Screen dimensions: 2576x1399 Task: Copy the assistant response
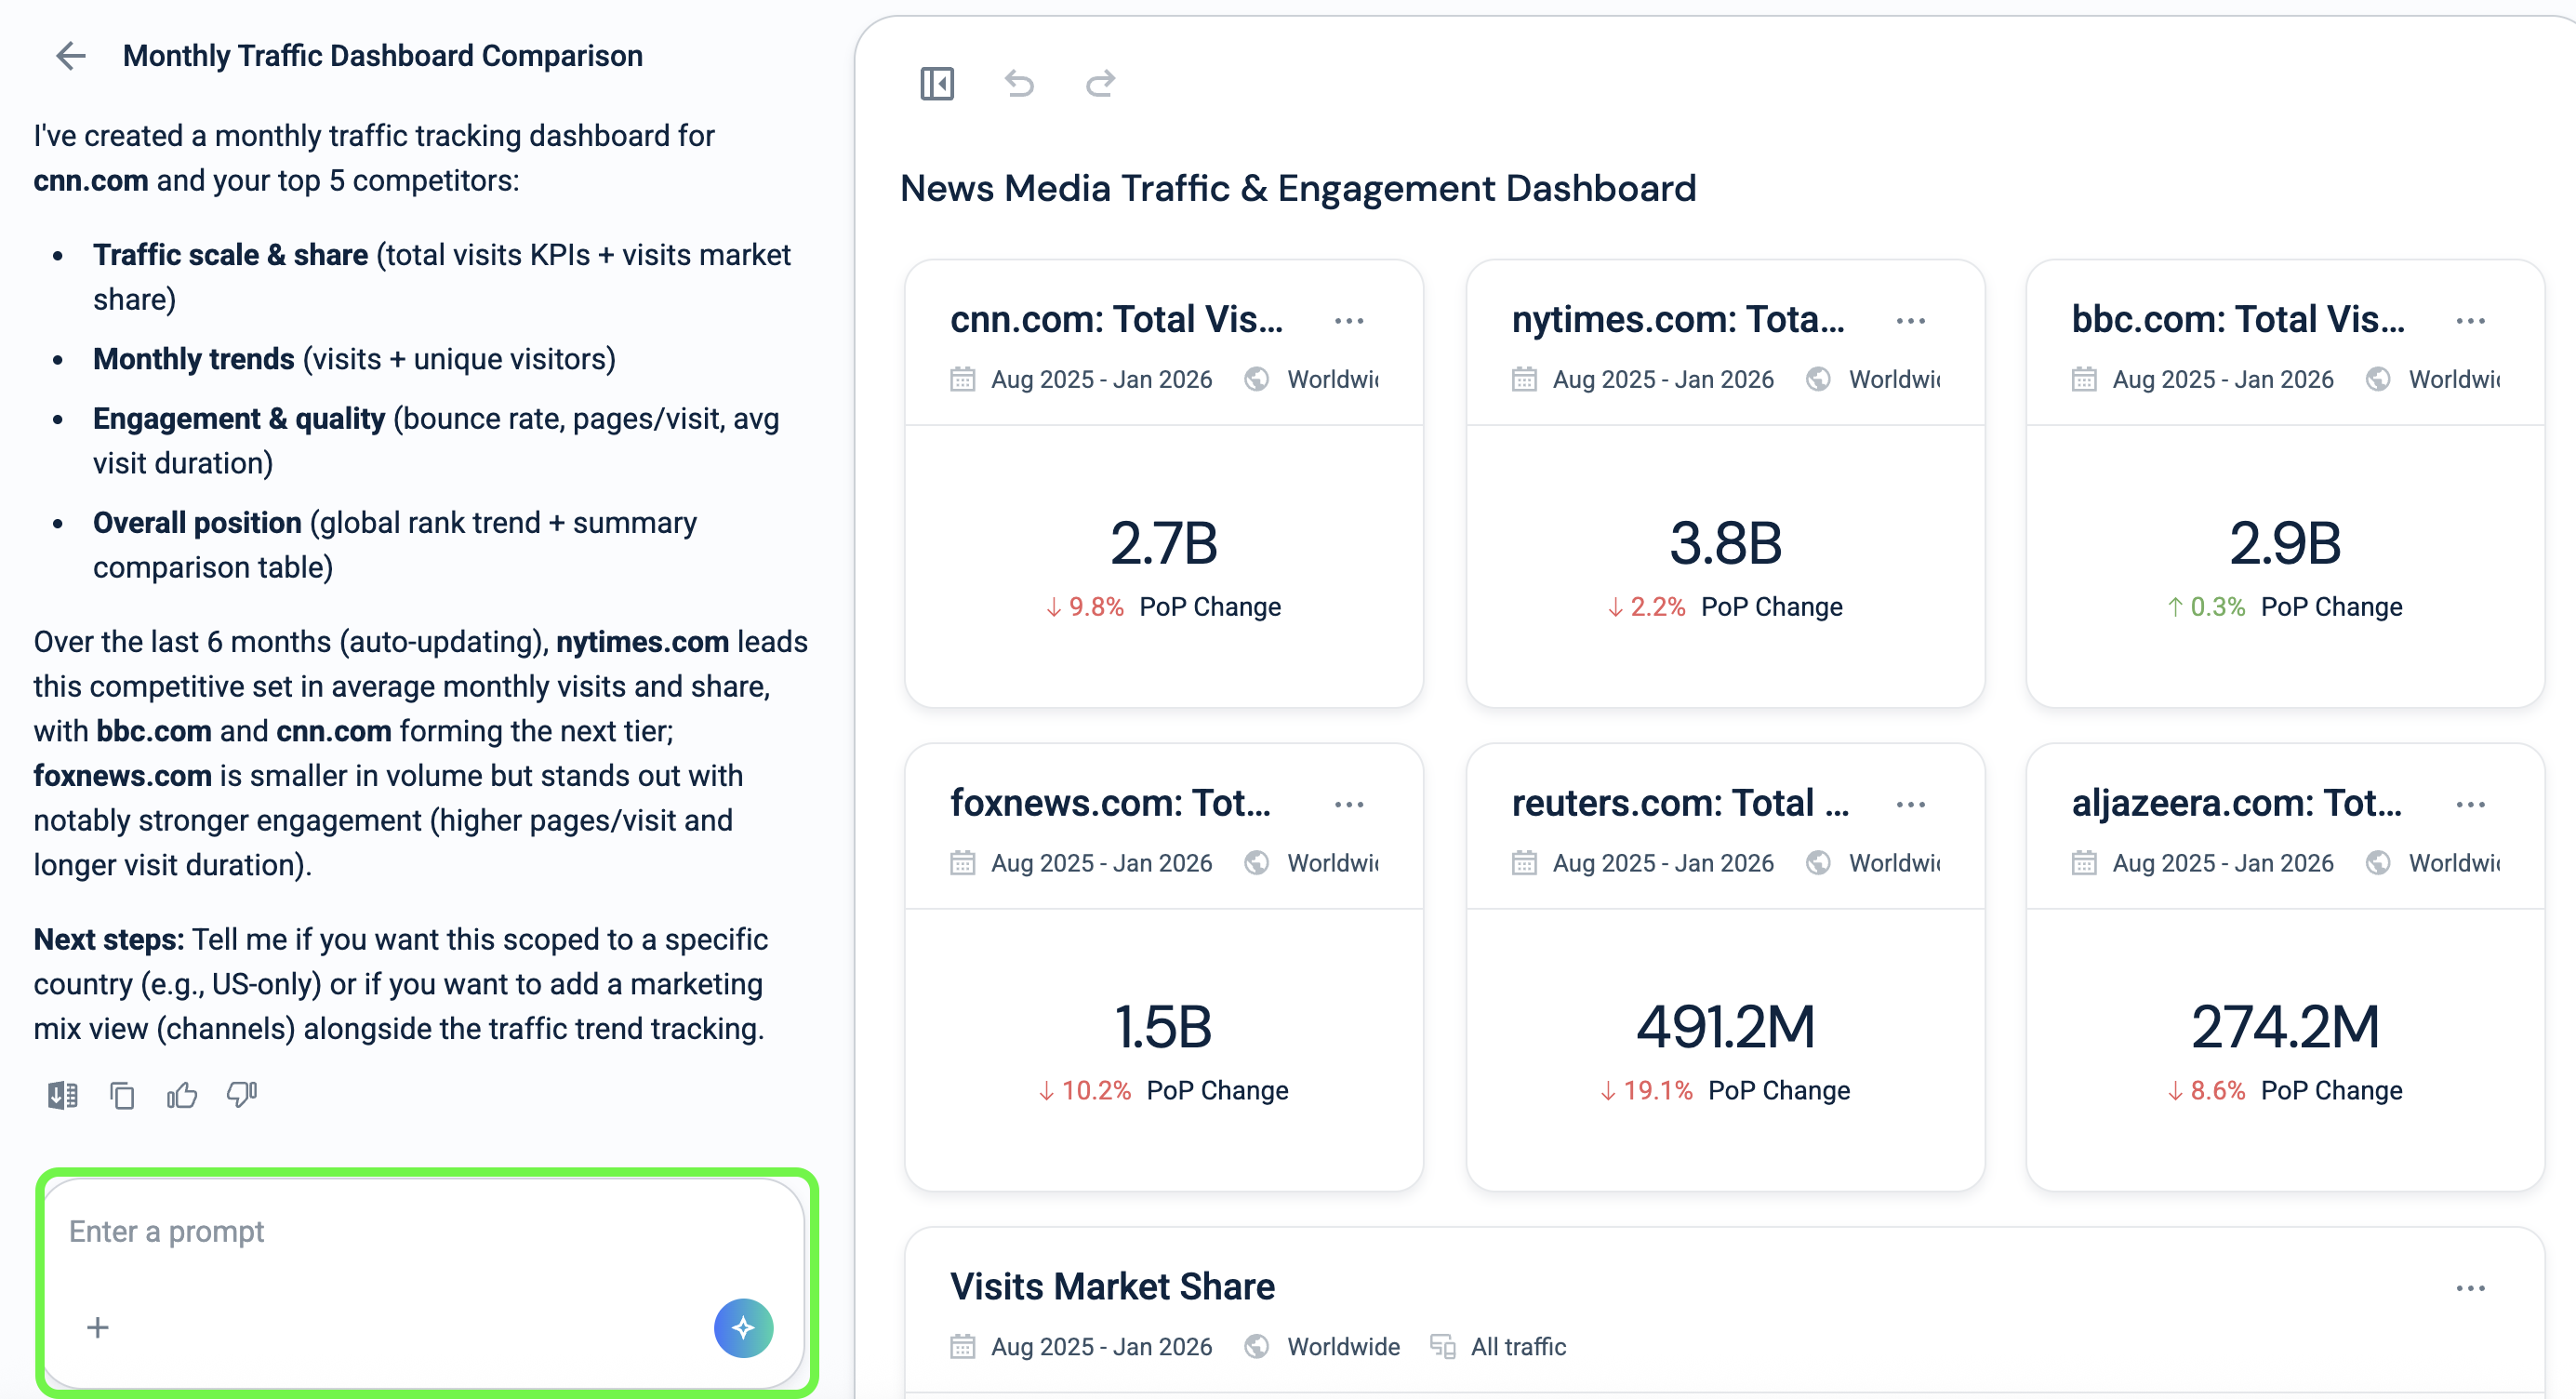tap(122, 1096)
